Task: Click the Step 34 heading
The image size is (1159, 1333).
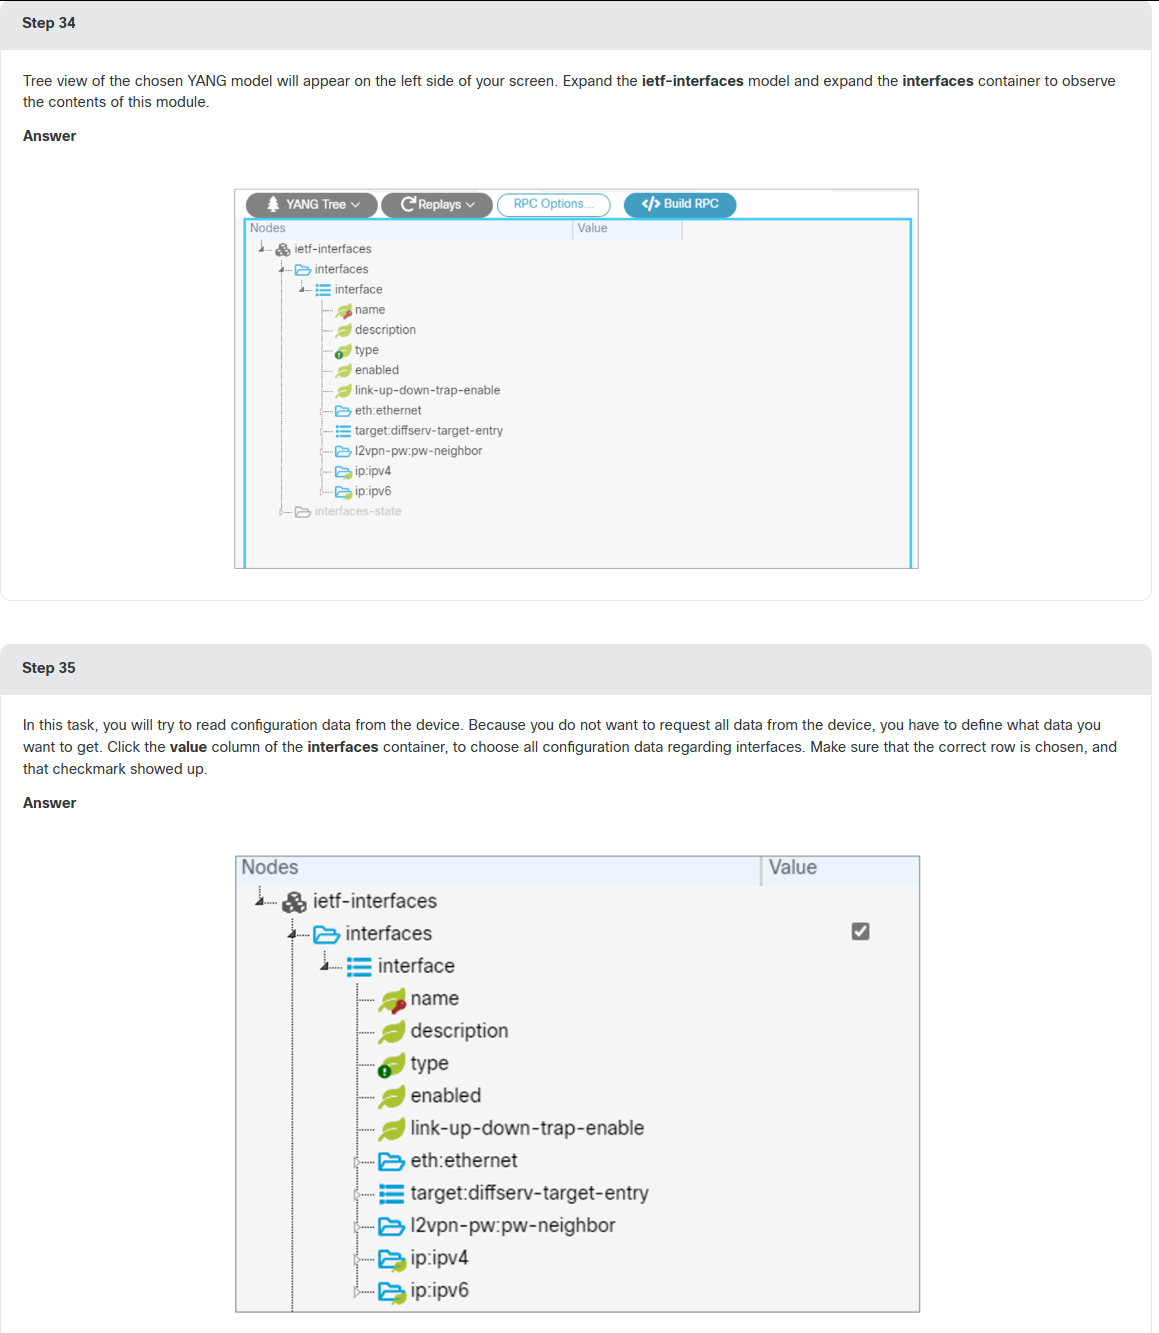Action: point(49,23)
